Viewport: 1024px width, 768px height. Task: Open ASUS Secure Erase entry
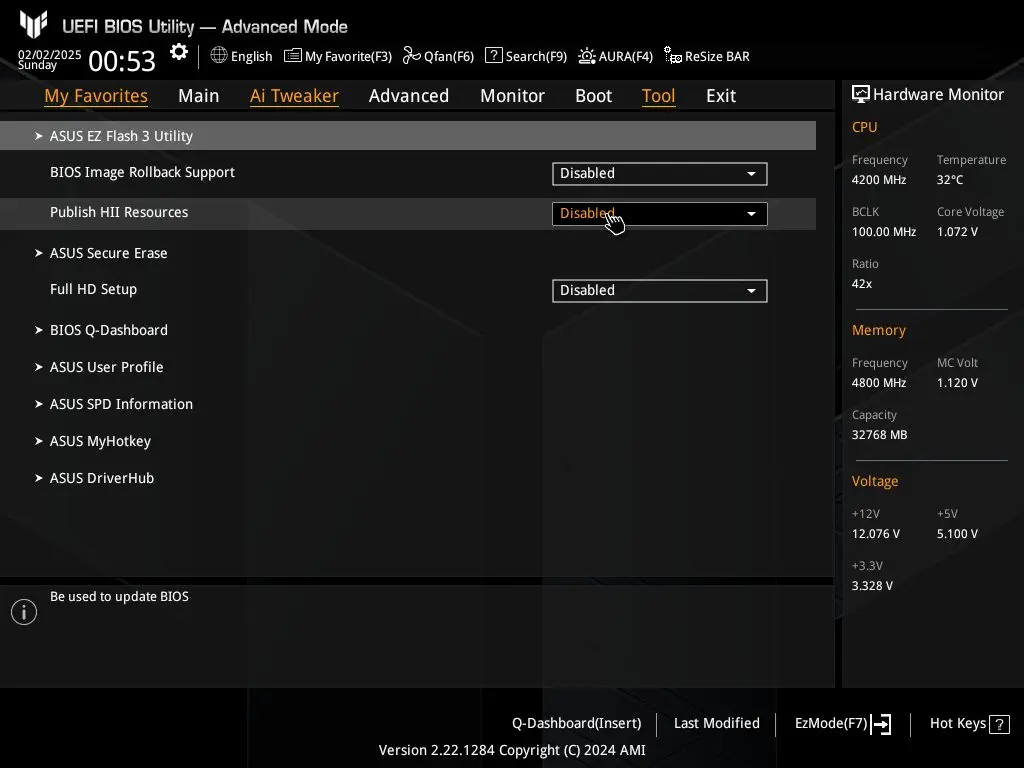point(108,253)
